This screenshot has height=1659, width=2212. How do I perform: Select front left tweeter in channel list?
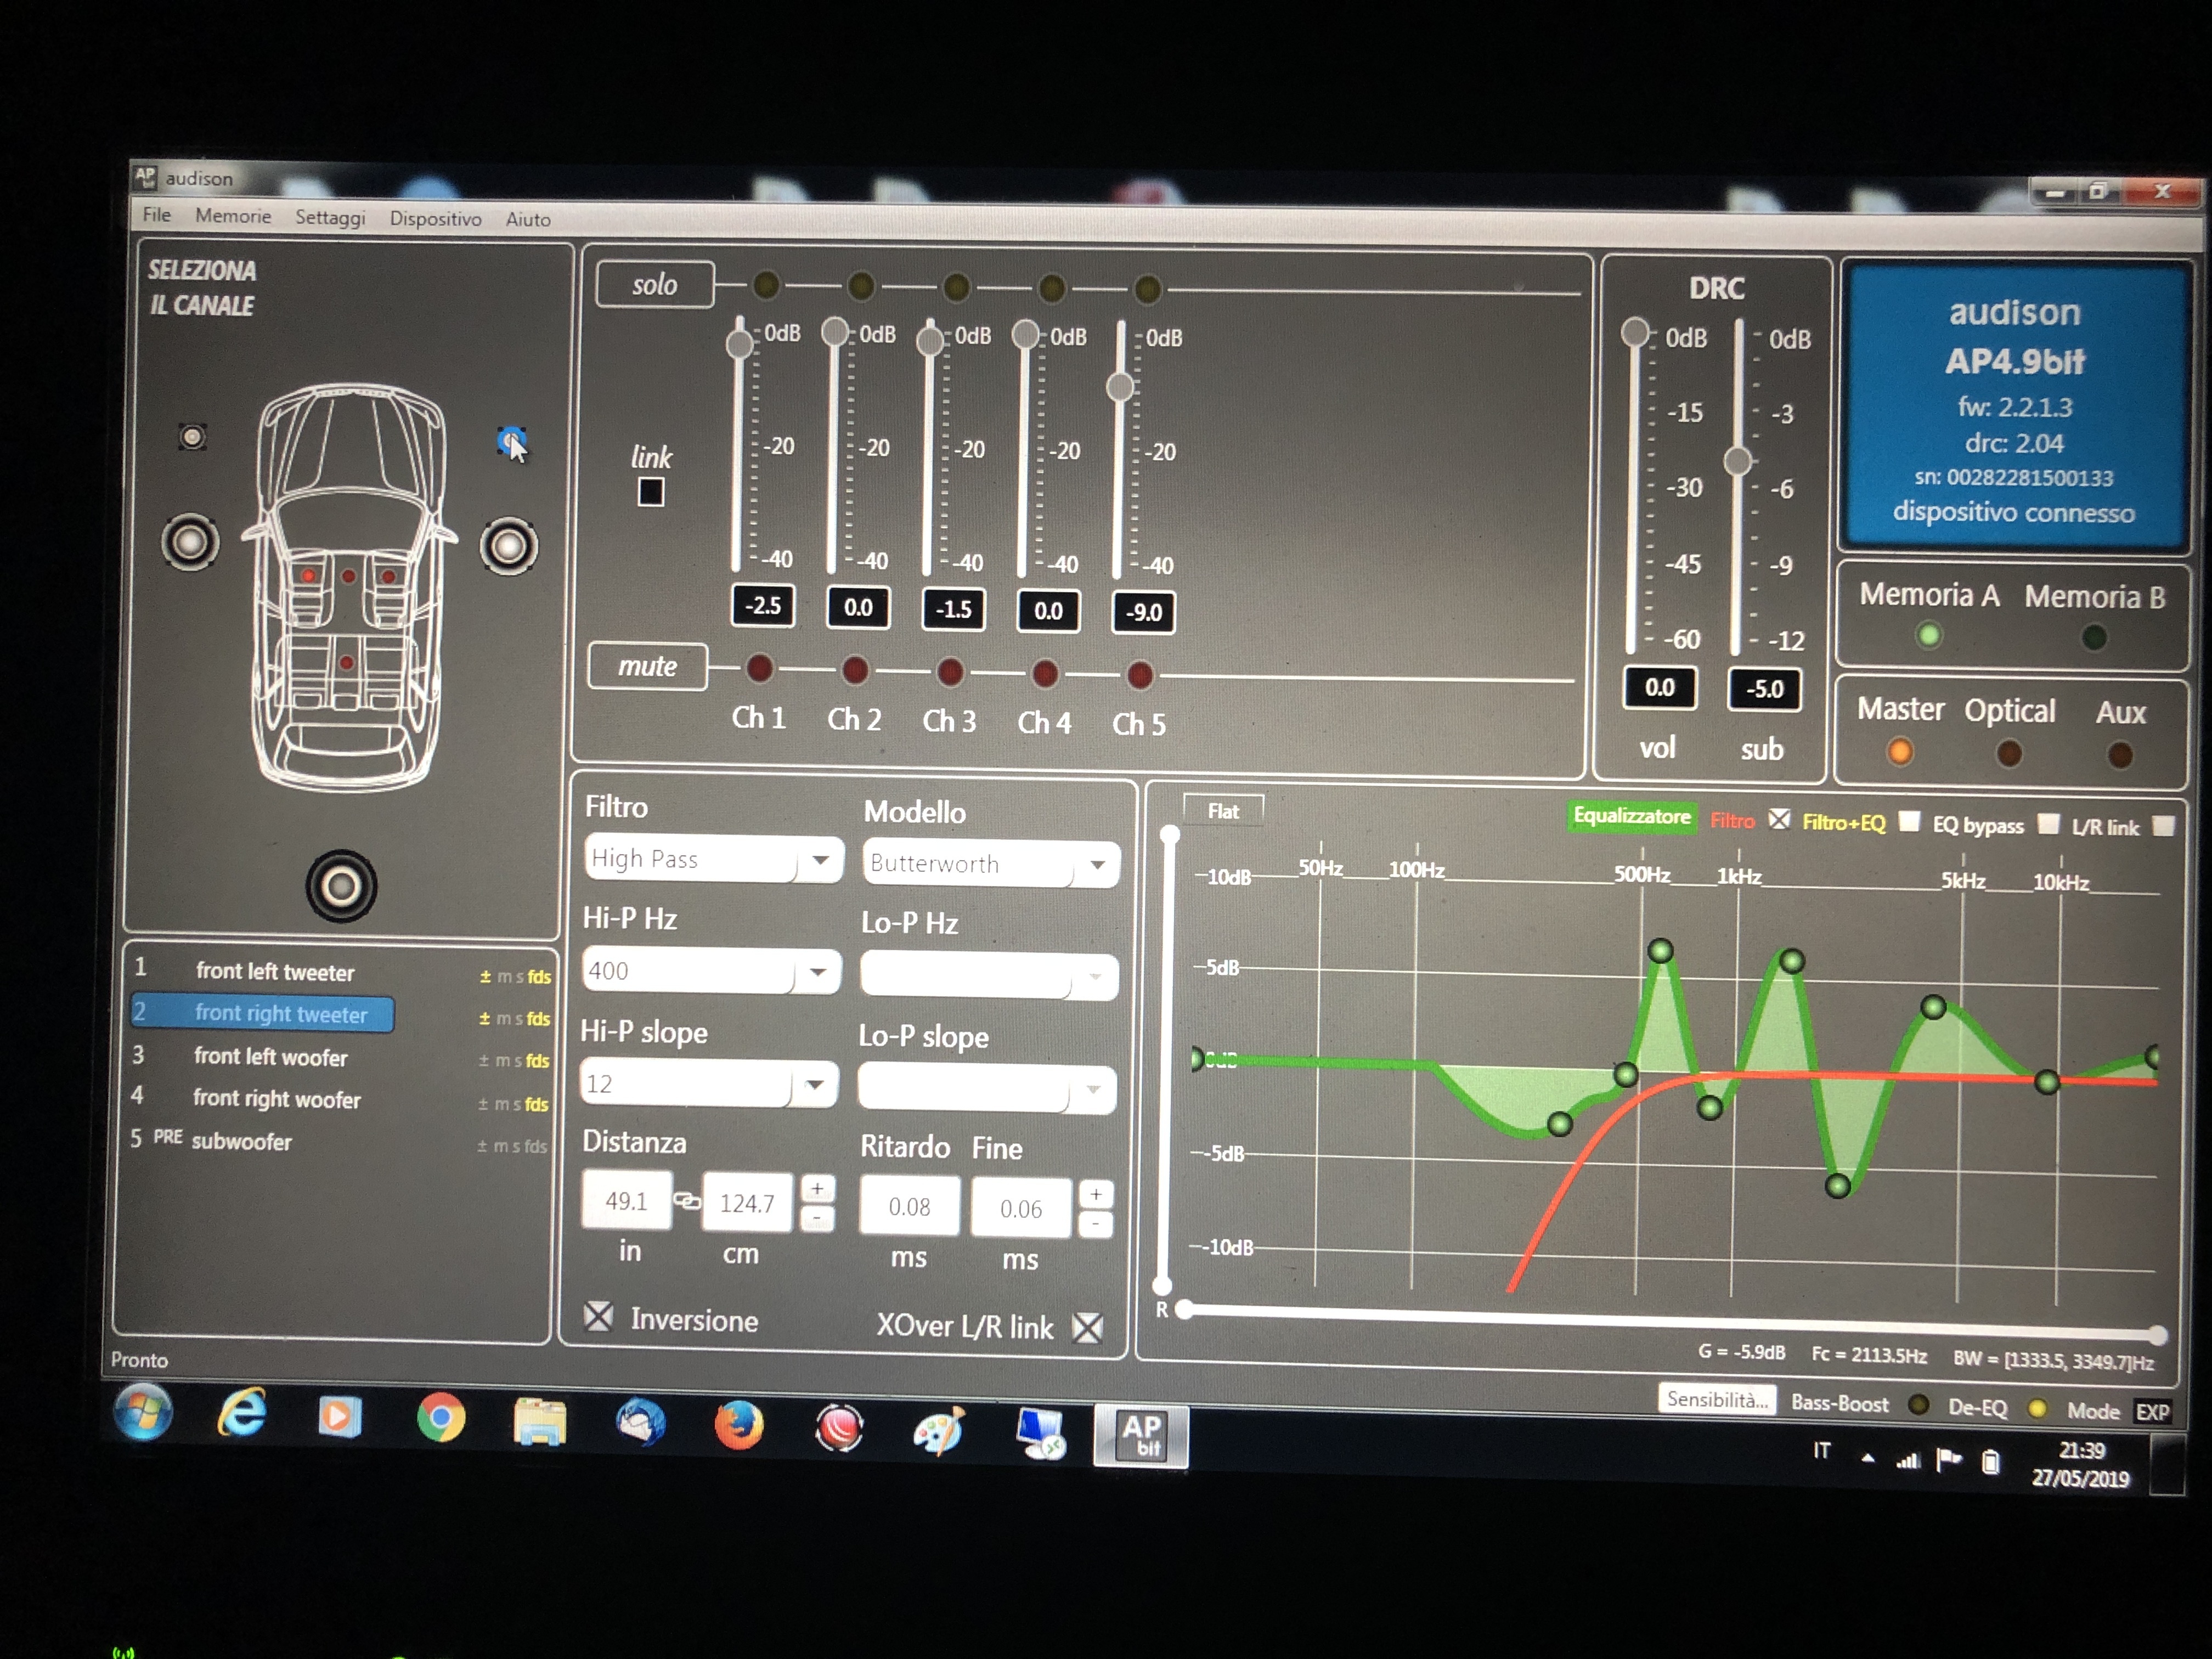pos(275,971)
